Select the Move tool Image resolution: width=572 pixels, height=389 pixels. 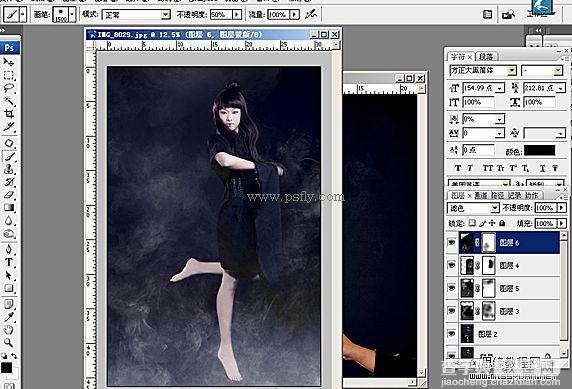tap(8, 62)
